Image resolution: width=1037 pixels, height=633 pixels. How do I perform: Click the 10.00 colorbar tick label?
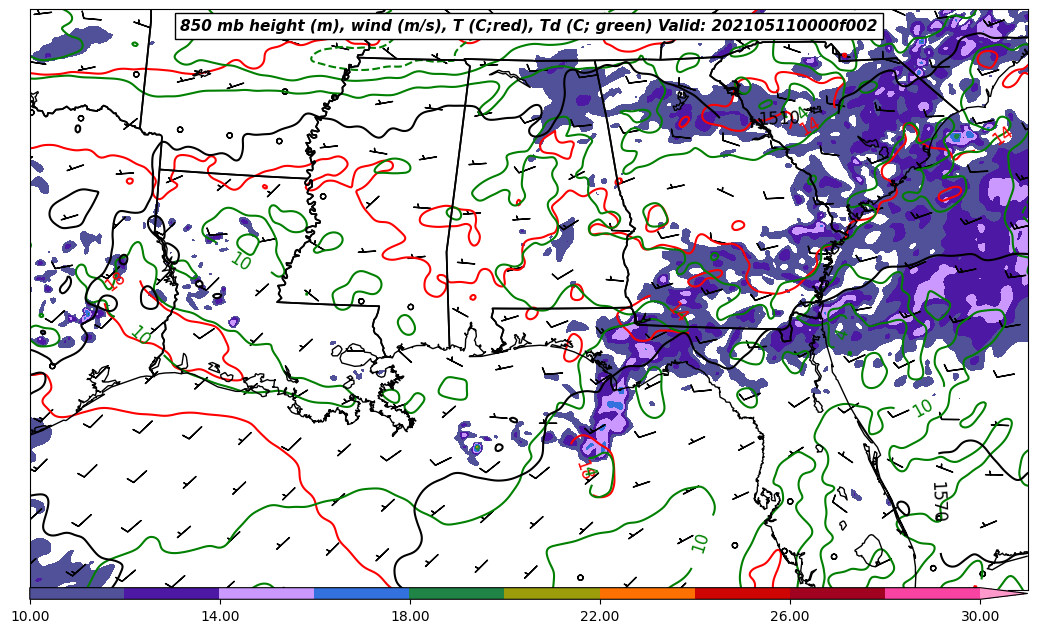[30, 616]
